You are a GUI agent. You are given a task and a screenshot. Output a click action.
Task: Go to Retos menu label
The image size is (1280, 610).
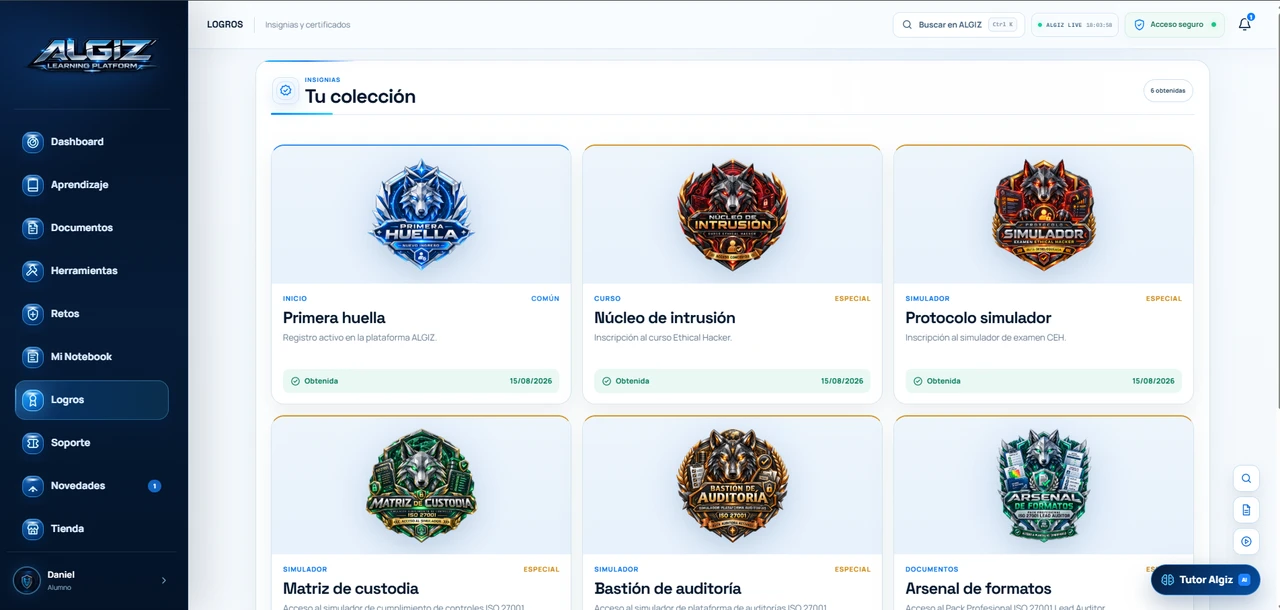pos(65,314)
